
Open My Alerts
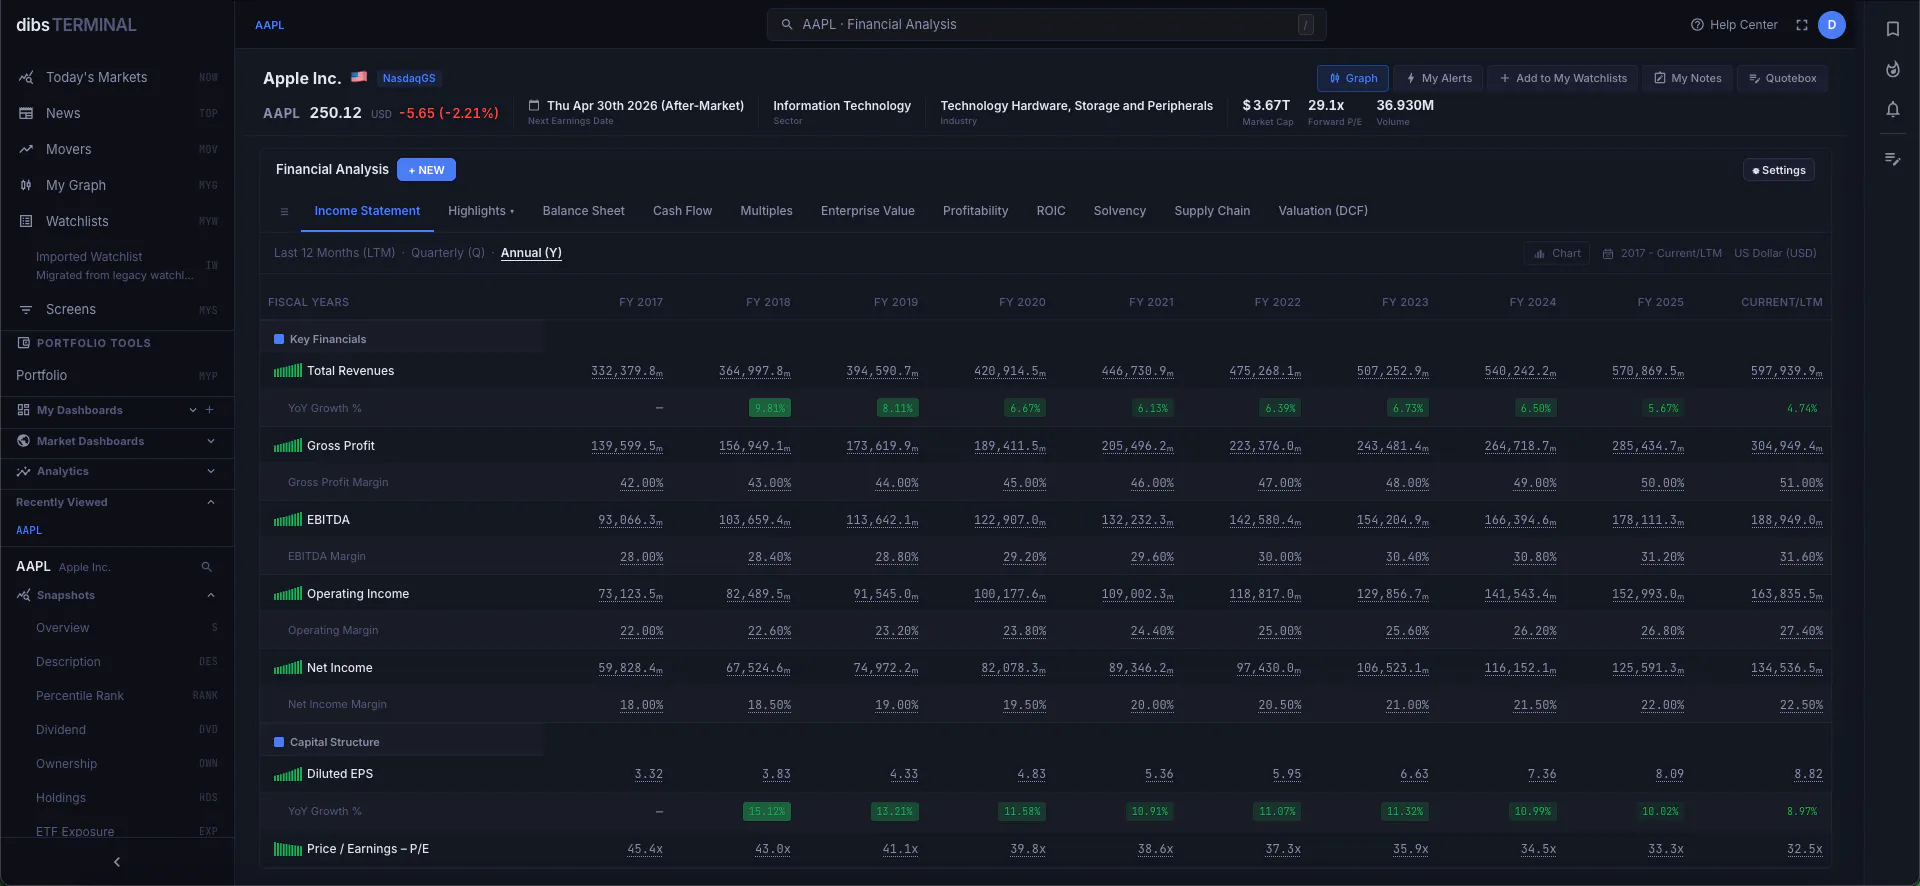[x=1439, y=78]
